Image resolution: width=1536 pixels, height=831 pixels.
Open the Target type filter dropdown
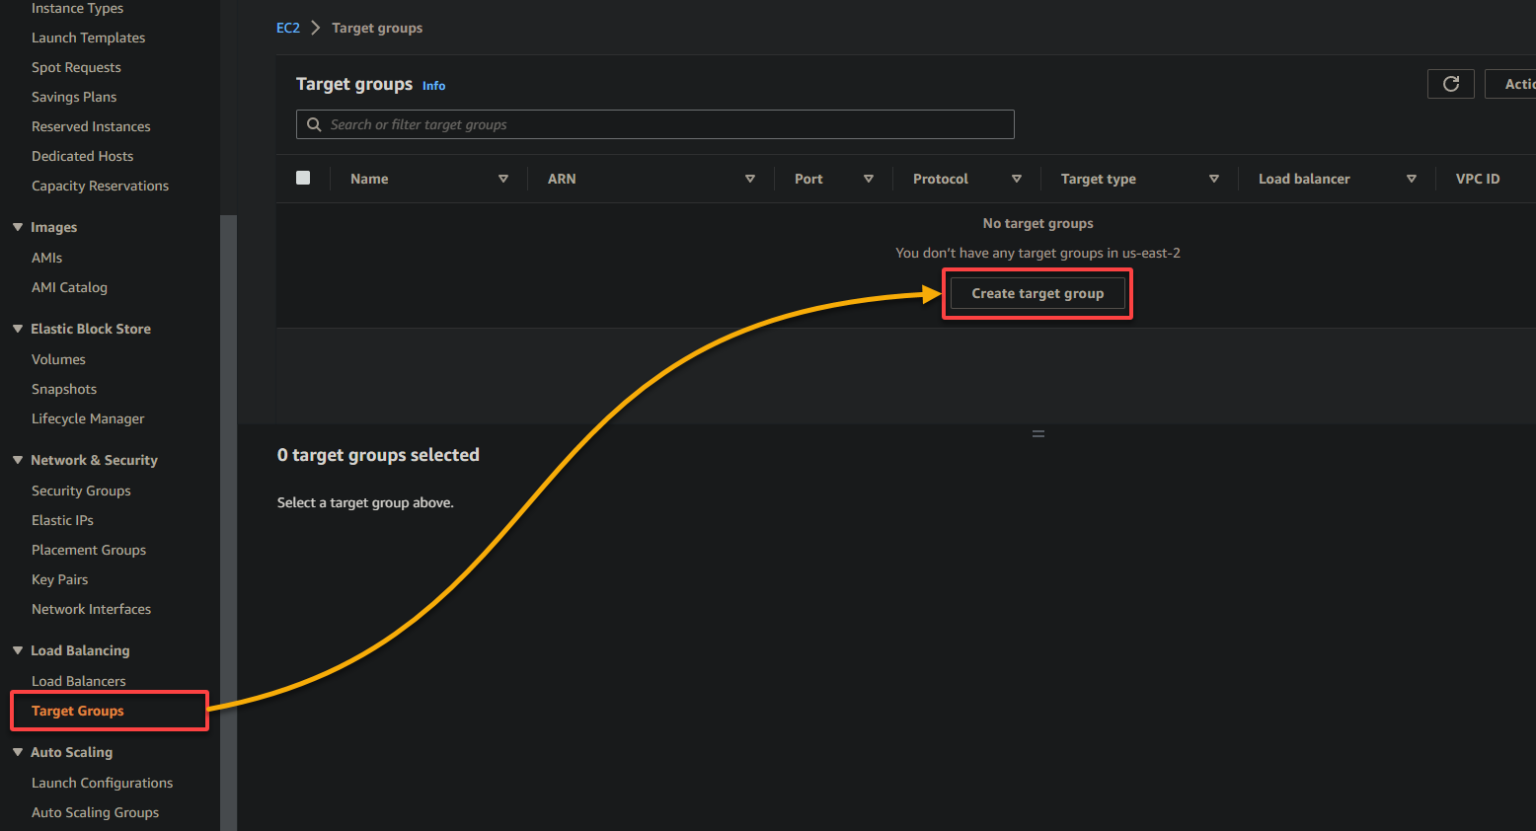1213,178
